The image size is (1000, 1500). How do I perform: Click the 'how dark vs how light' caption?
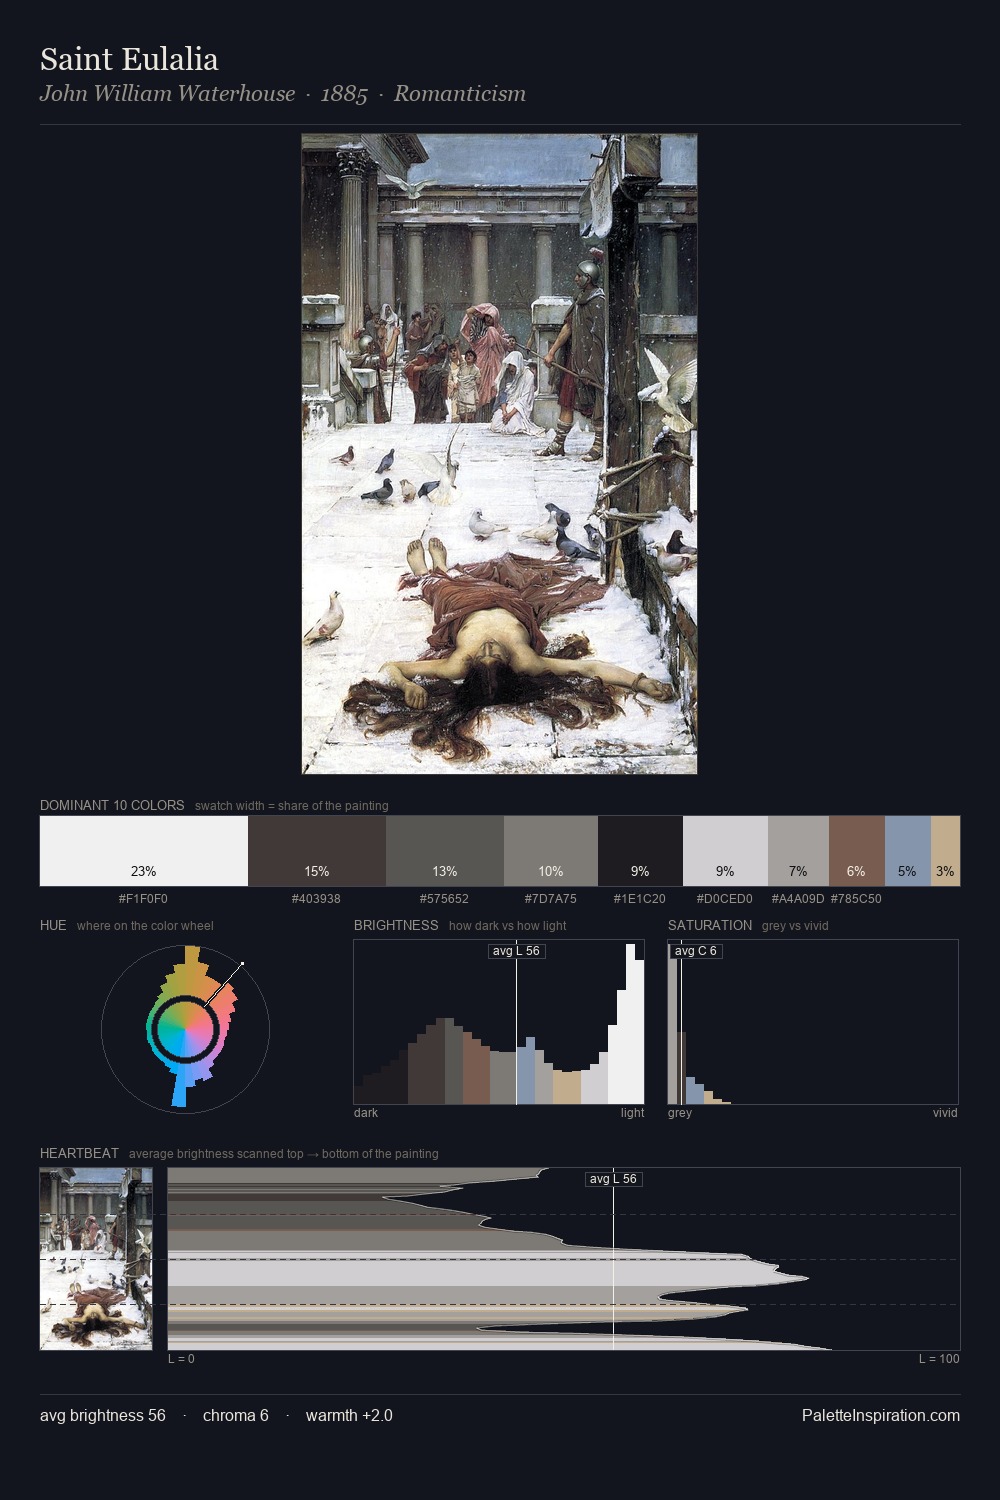click(x=508, y=926)
